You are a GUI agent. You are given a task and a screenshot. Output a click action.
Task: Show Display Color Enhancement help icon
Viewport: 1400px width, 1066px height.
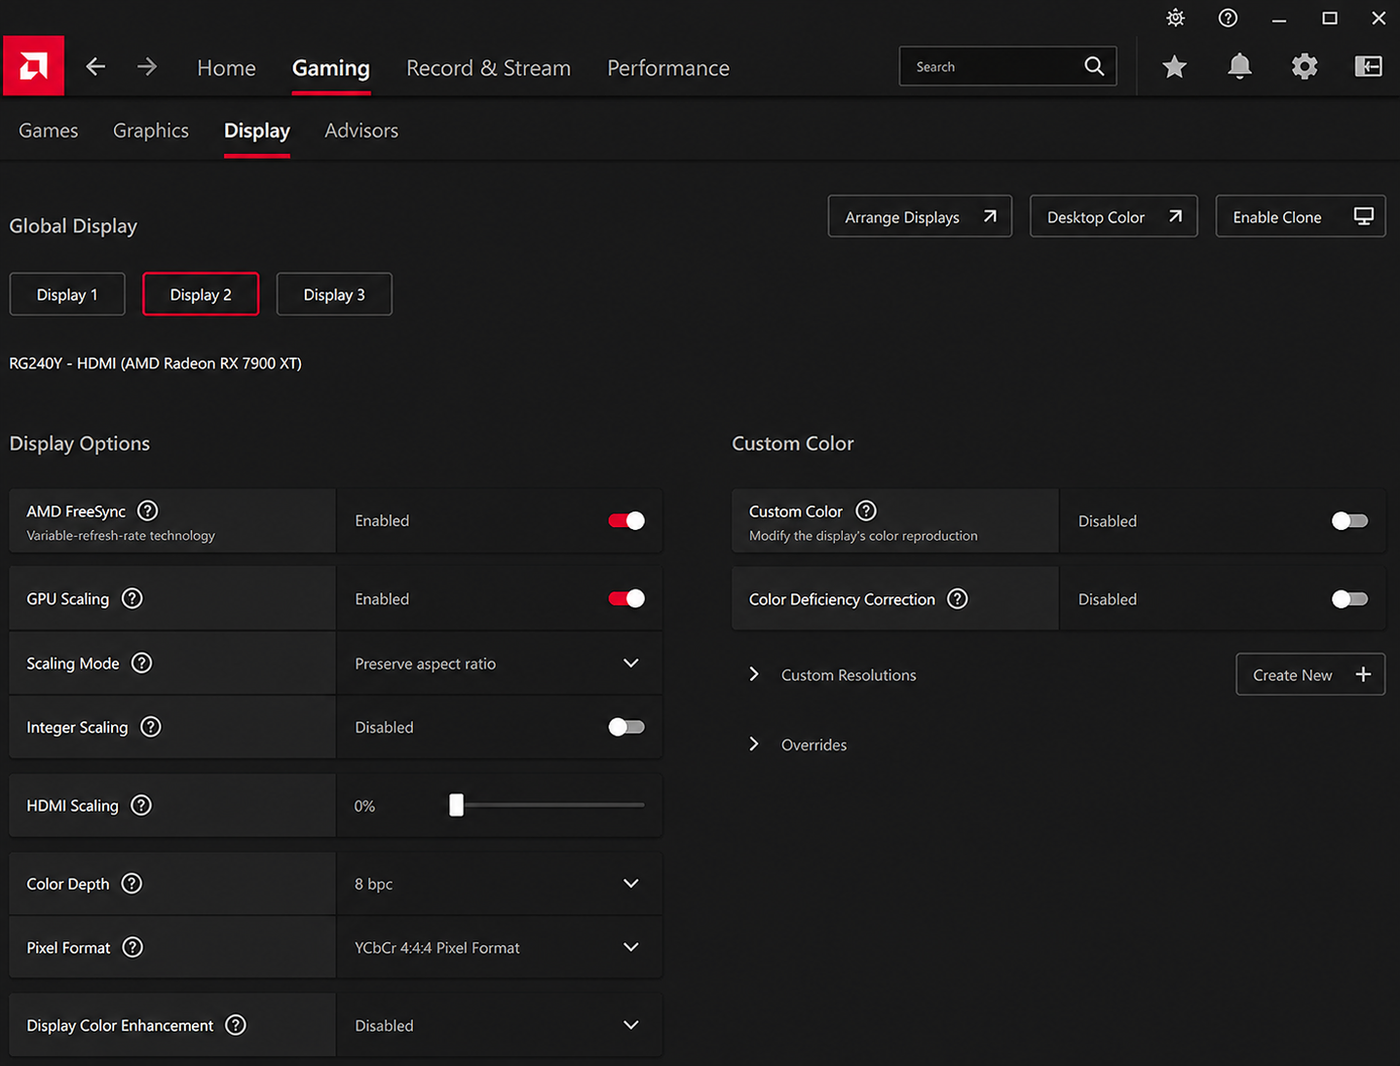tap(236, 1025)
